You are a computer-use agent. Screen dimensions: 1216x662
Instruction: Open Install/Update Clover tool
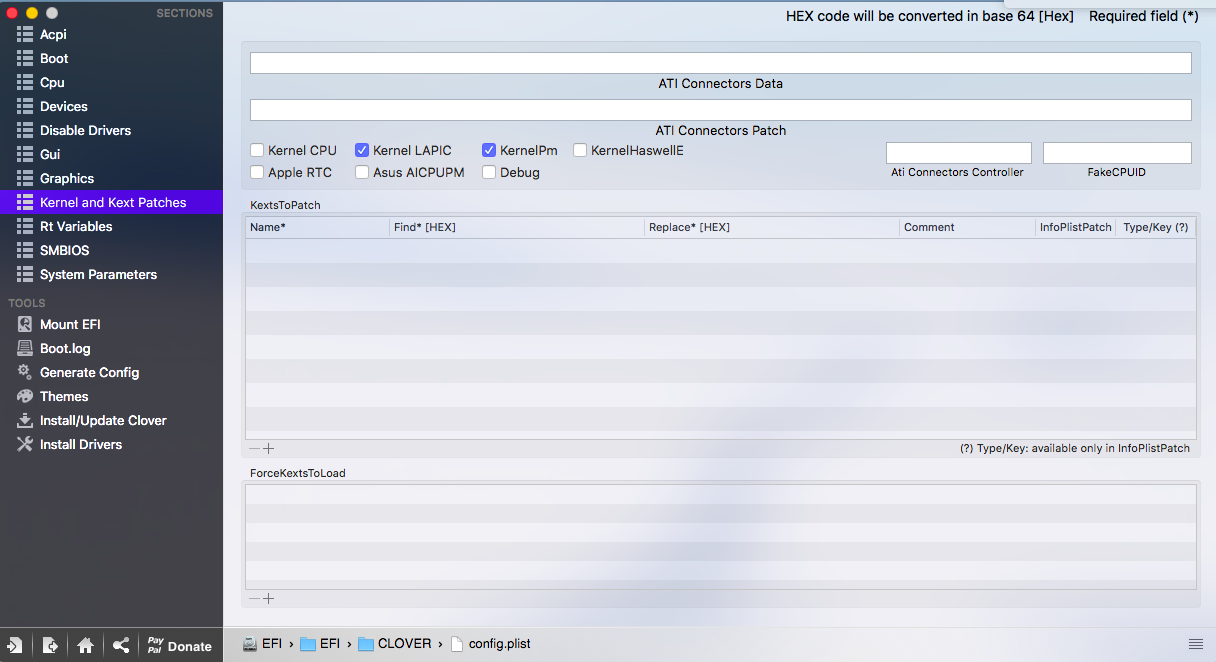pyautogui.click(x=111, y=420)
